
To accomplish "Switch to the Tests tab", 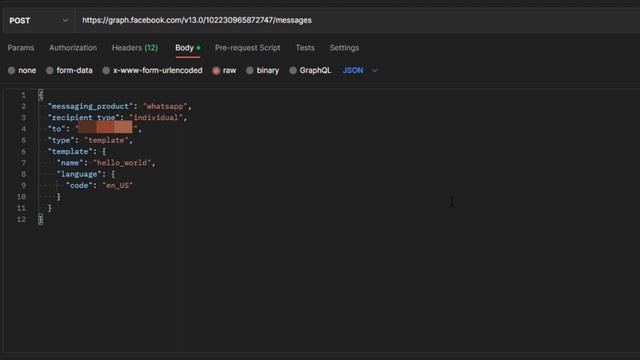I will pyautogui.click(x=305, y=48).
